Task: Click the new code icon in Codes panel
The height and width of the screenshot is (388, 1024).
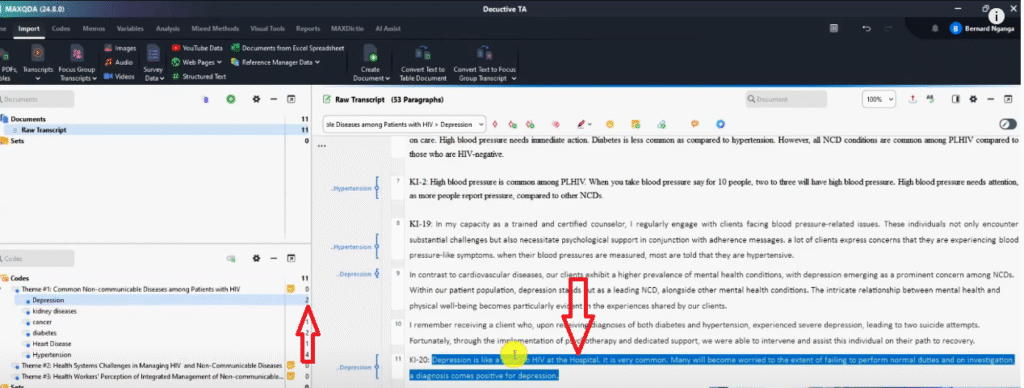Action: tap(231, 259)
